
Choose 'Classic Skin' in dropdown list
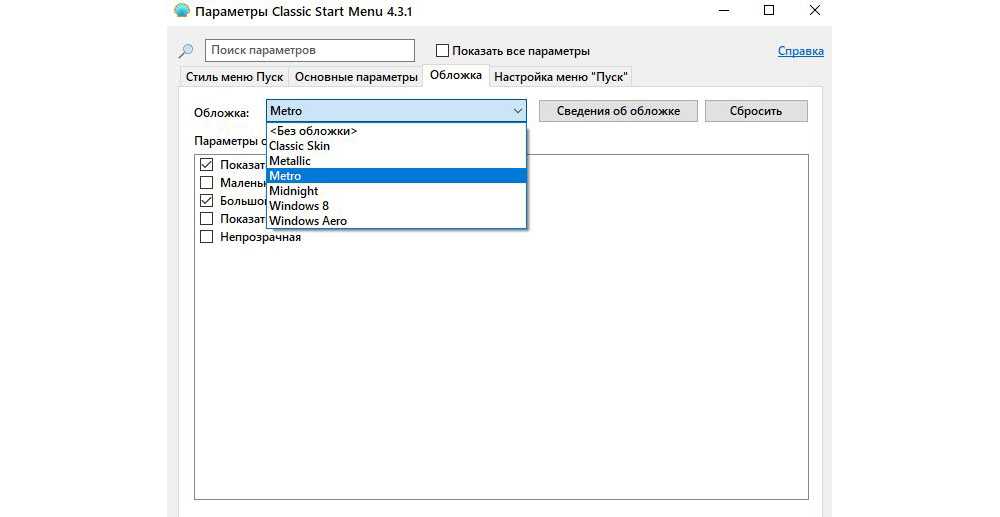click(x=299, y=146)
